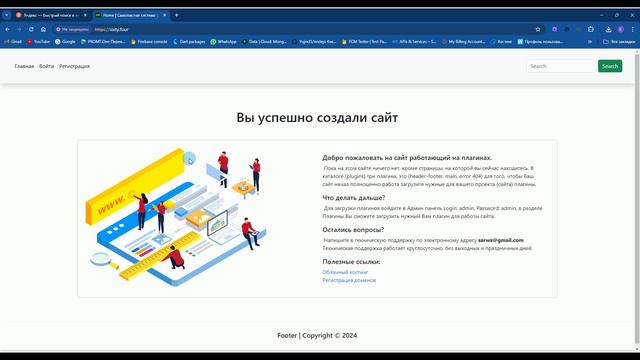Click the Полезные ссылки heading
Screen dimensions: 640x360
(351, 262)
